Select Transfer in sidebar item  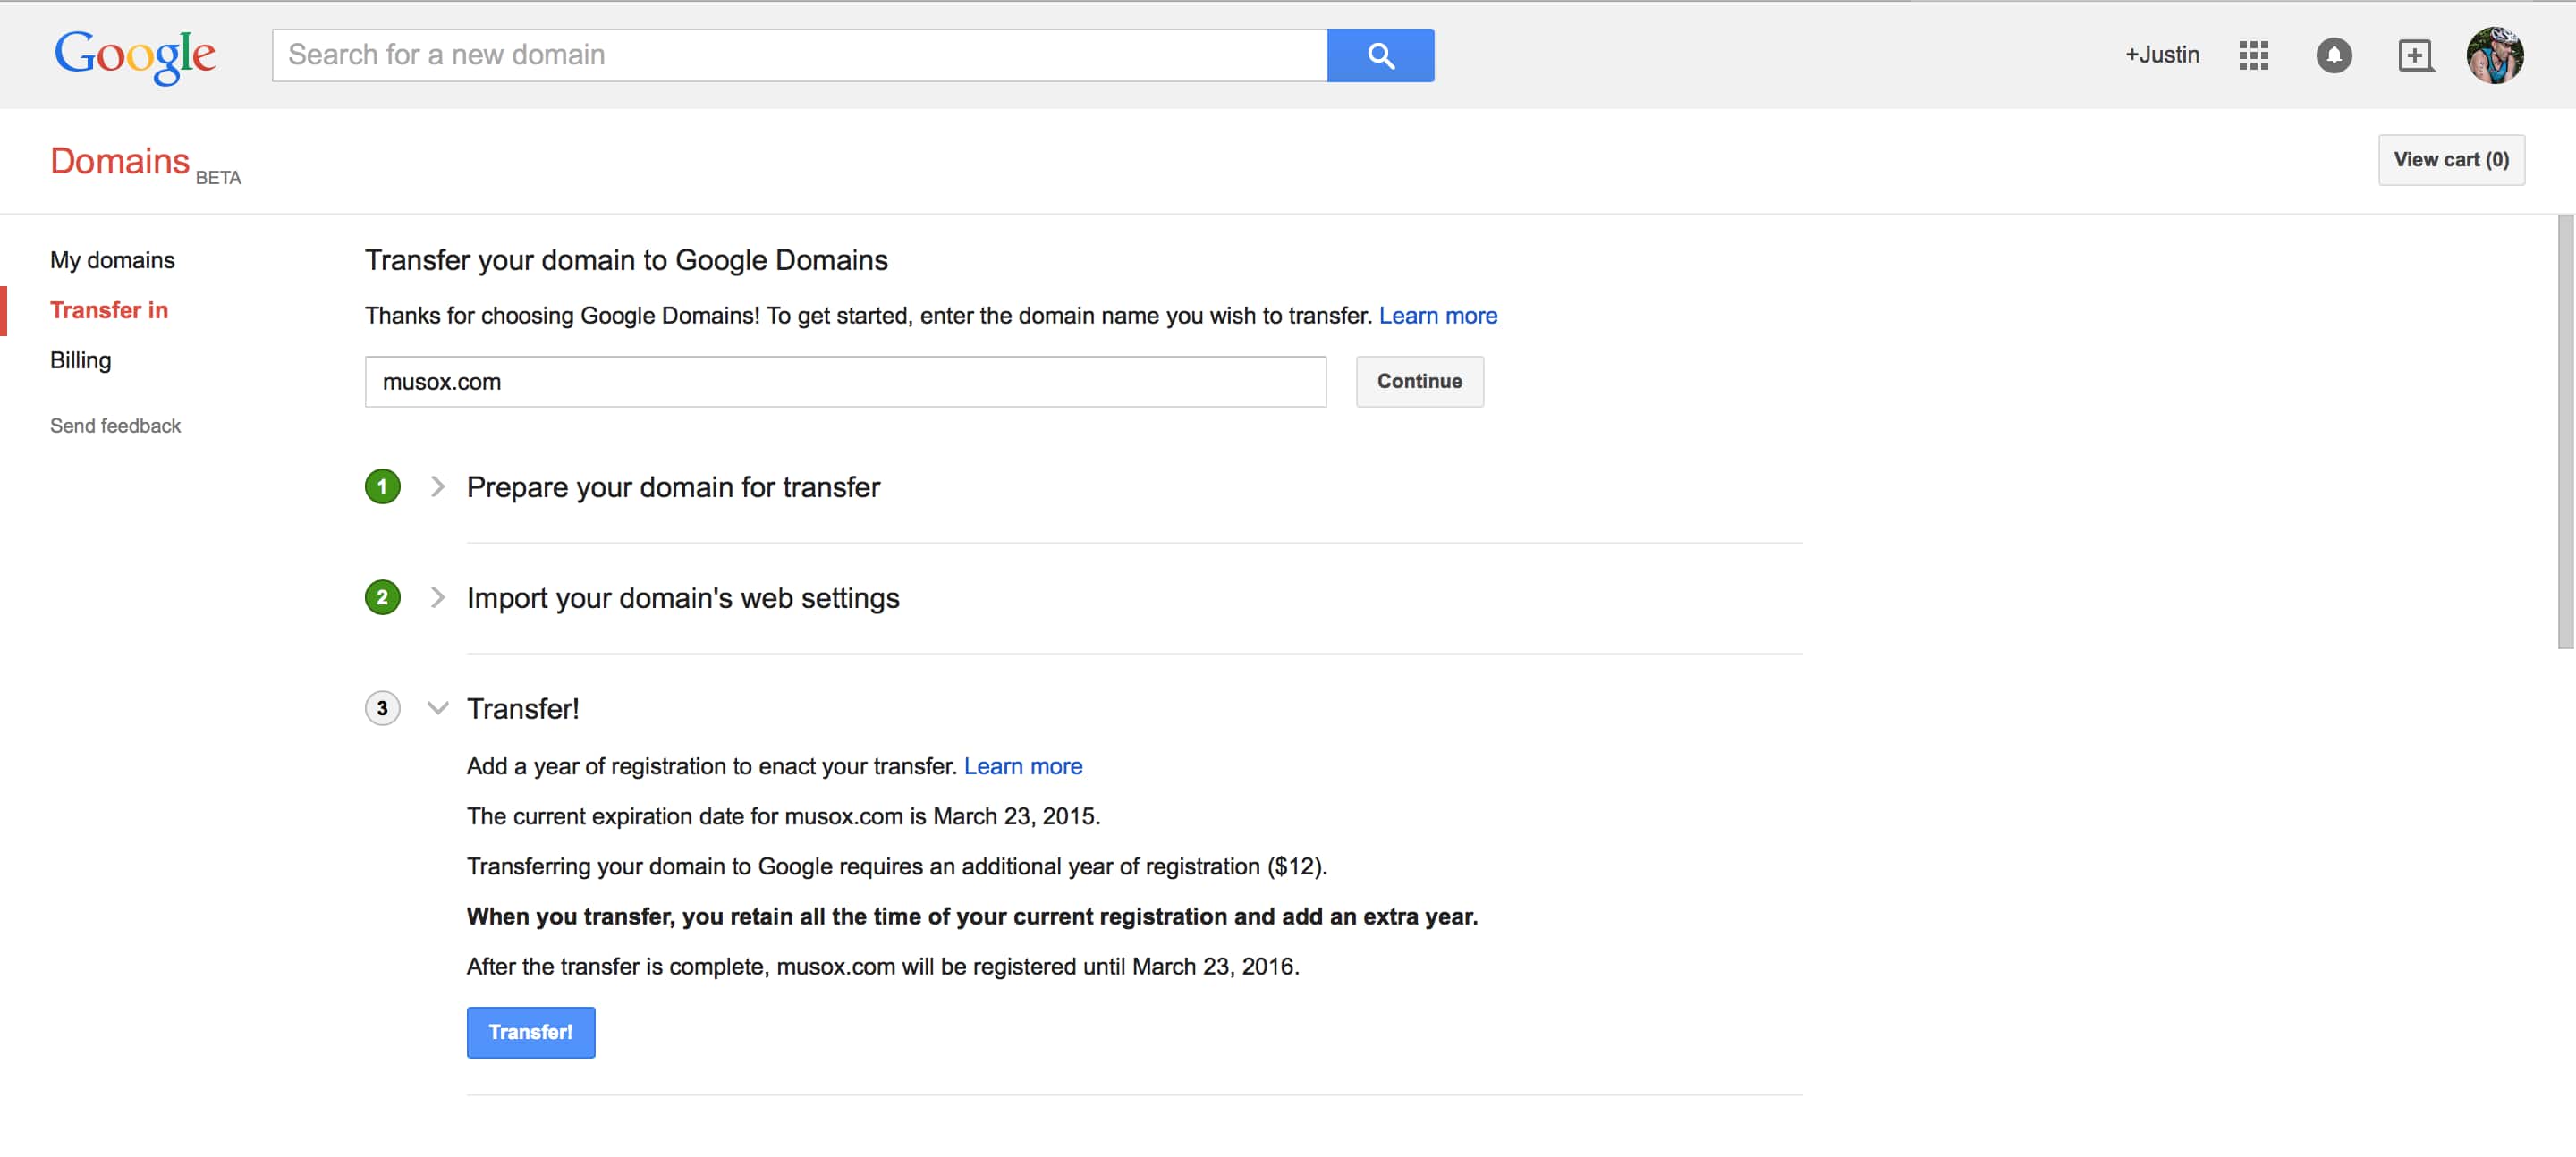click(109, 310)
